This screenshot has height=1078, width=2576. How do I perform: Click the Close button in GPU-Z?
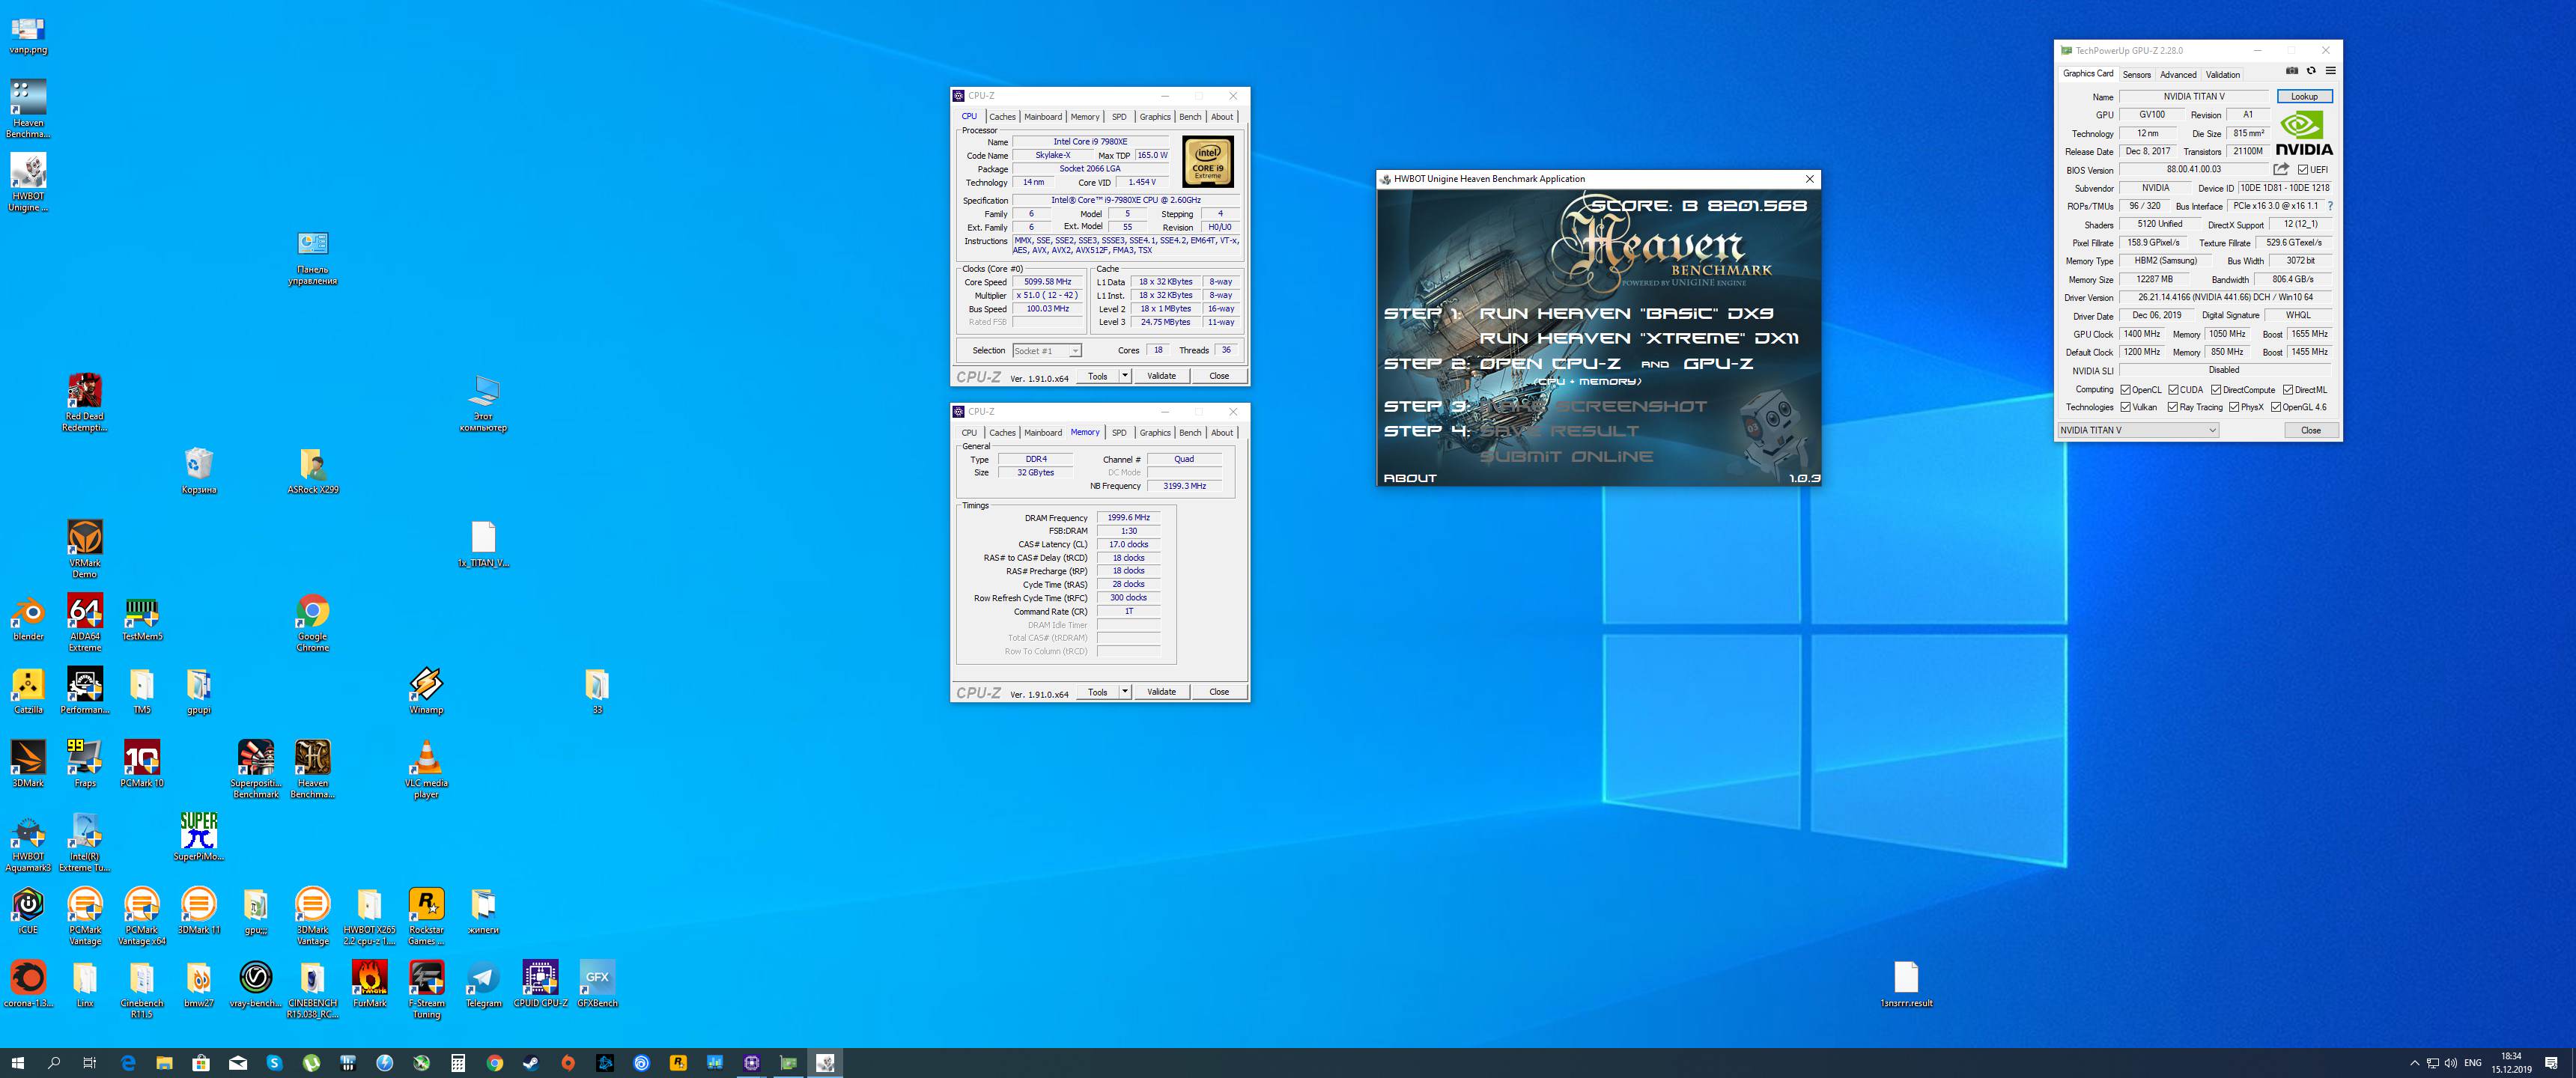(2310, 430)
